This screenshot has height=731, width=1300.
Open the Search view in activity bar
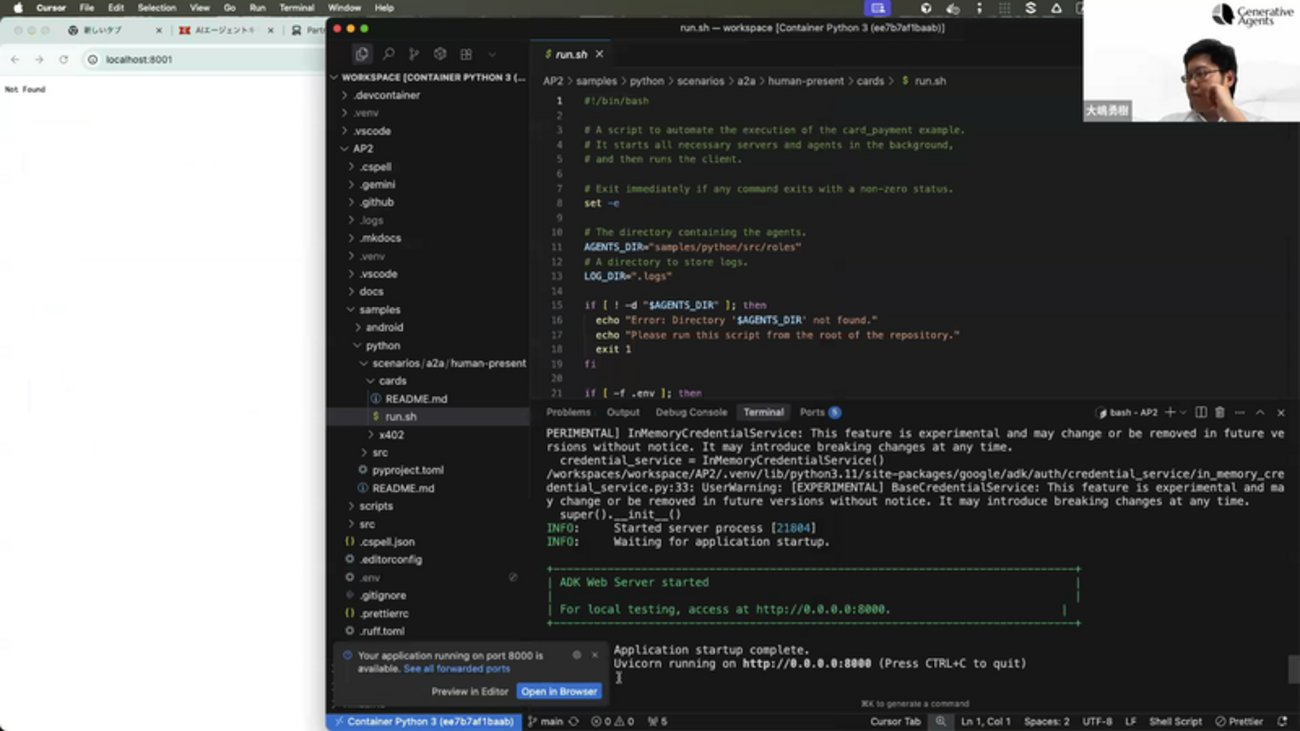coord(388,54)
